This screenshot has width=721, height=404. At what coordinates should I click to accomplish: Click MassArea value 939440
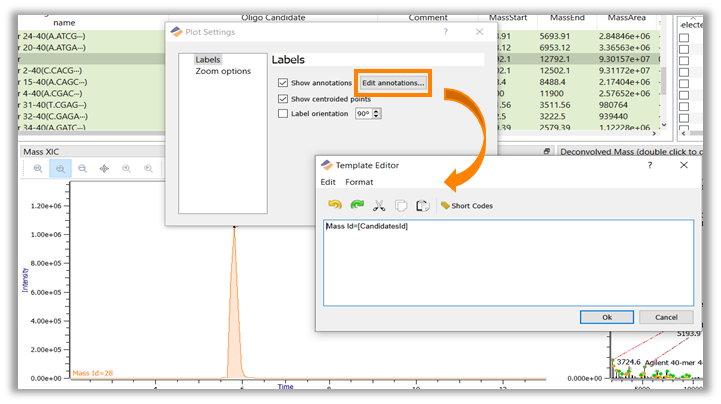pos(613,116)
